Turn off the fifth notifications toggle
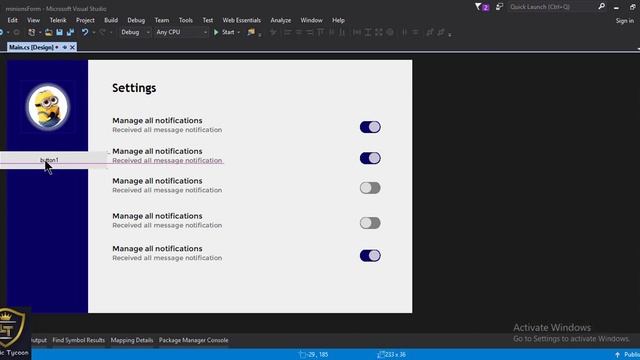640x360 pixels. click(x=370, y=256)
